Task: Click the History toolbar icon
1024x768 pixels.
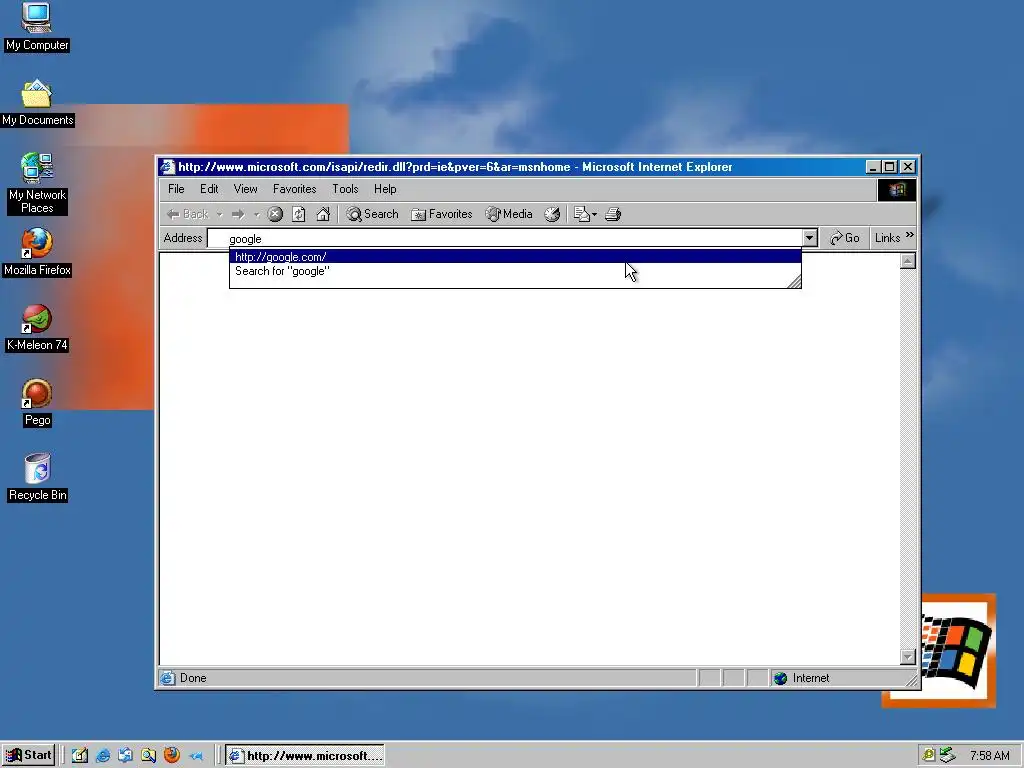Action: (552, 214)
